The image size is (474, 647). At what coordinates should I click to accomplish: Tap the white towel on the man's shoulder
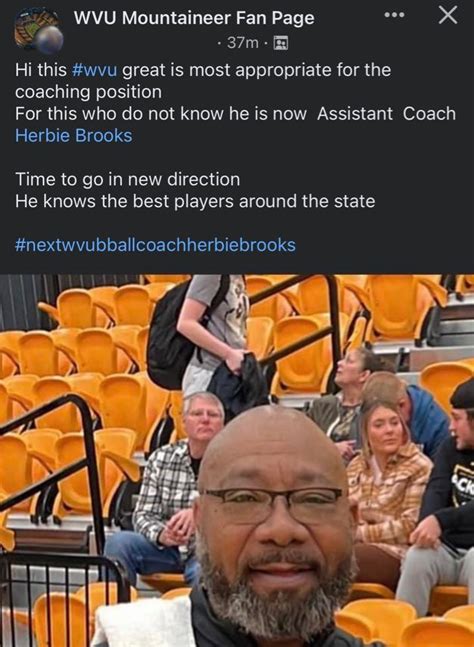pyautogui.click(x=144, y=622)
